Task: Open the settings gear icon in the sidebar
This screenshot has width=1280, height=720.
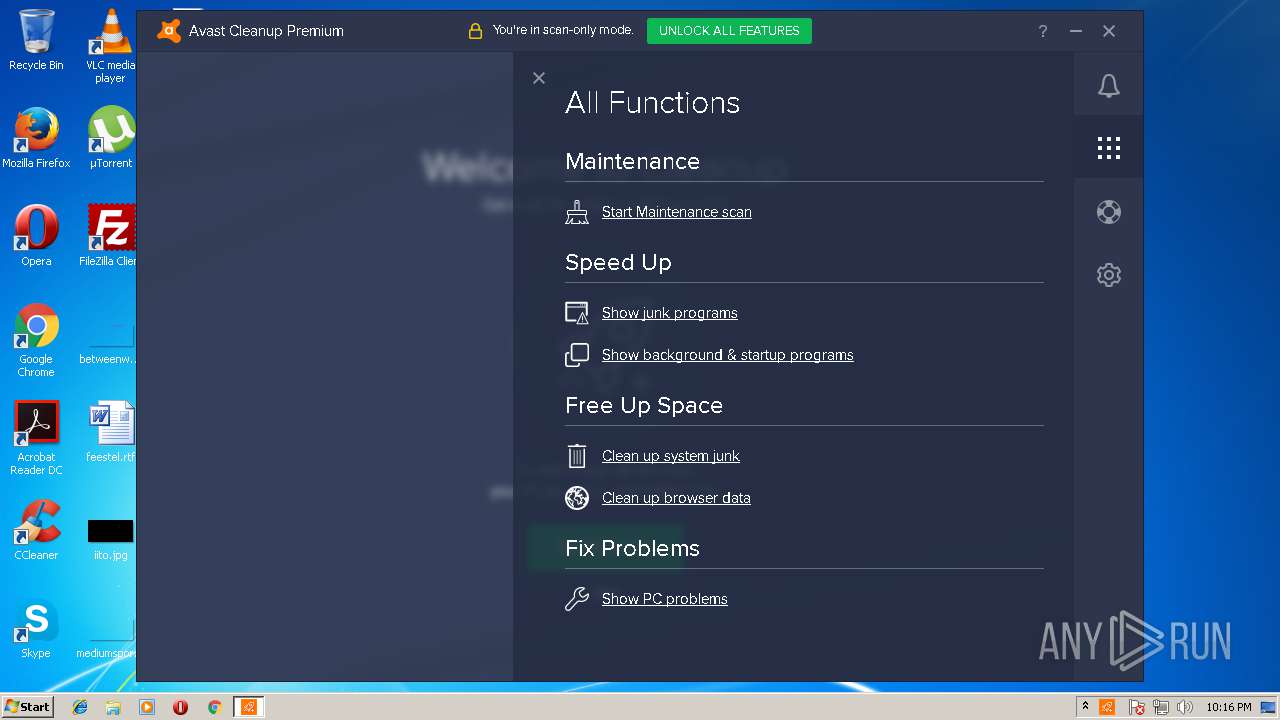Action: point(1108,275)
